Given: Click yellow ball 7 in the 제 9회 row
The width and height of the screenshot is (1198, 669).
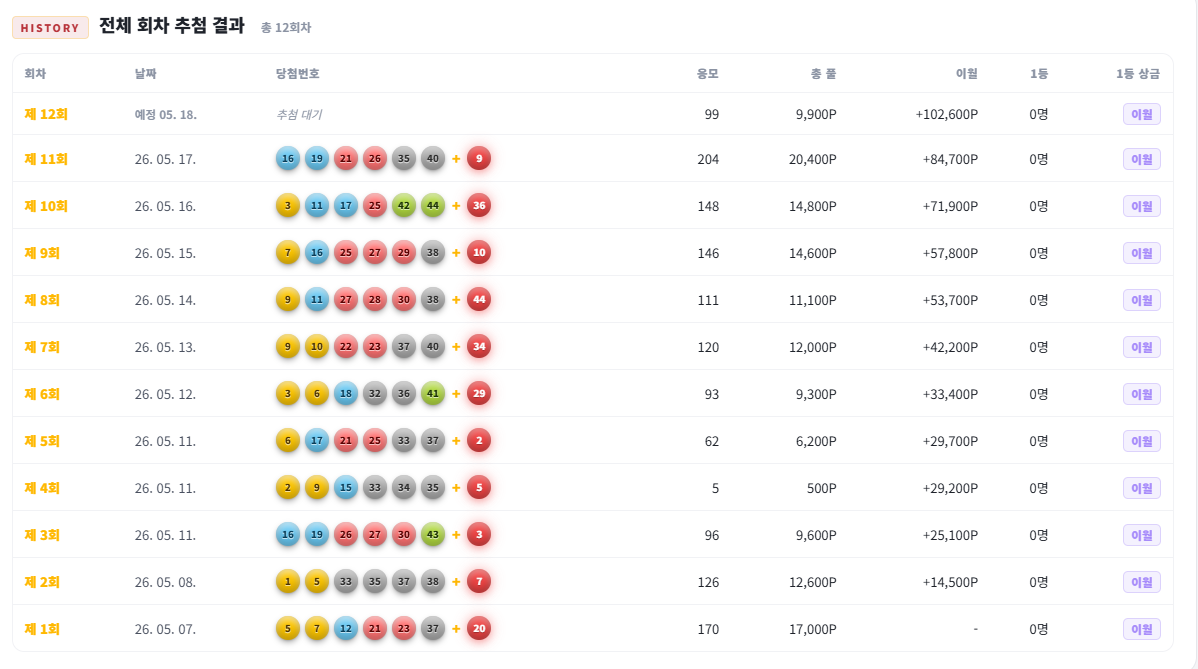Looking at the screenshot, I should [x=288, y=253].
